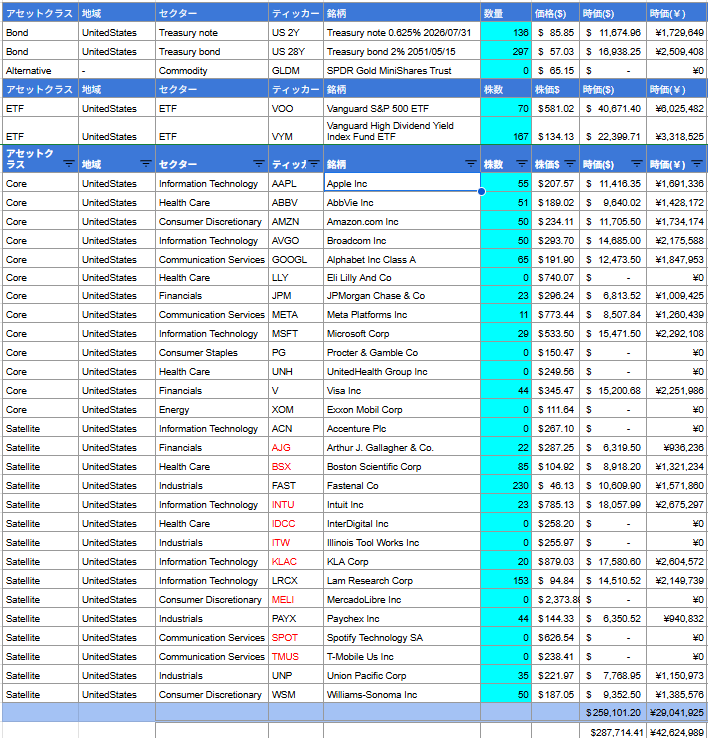Select the 'Union Pacific Corp' cell
708x738 pixels.
(x=402, y=674)
